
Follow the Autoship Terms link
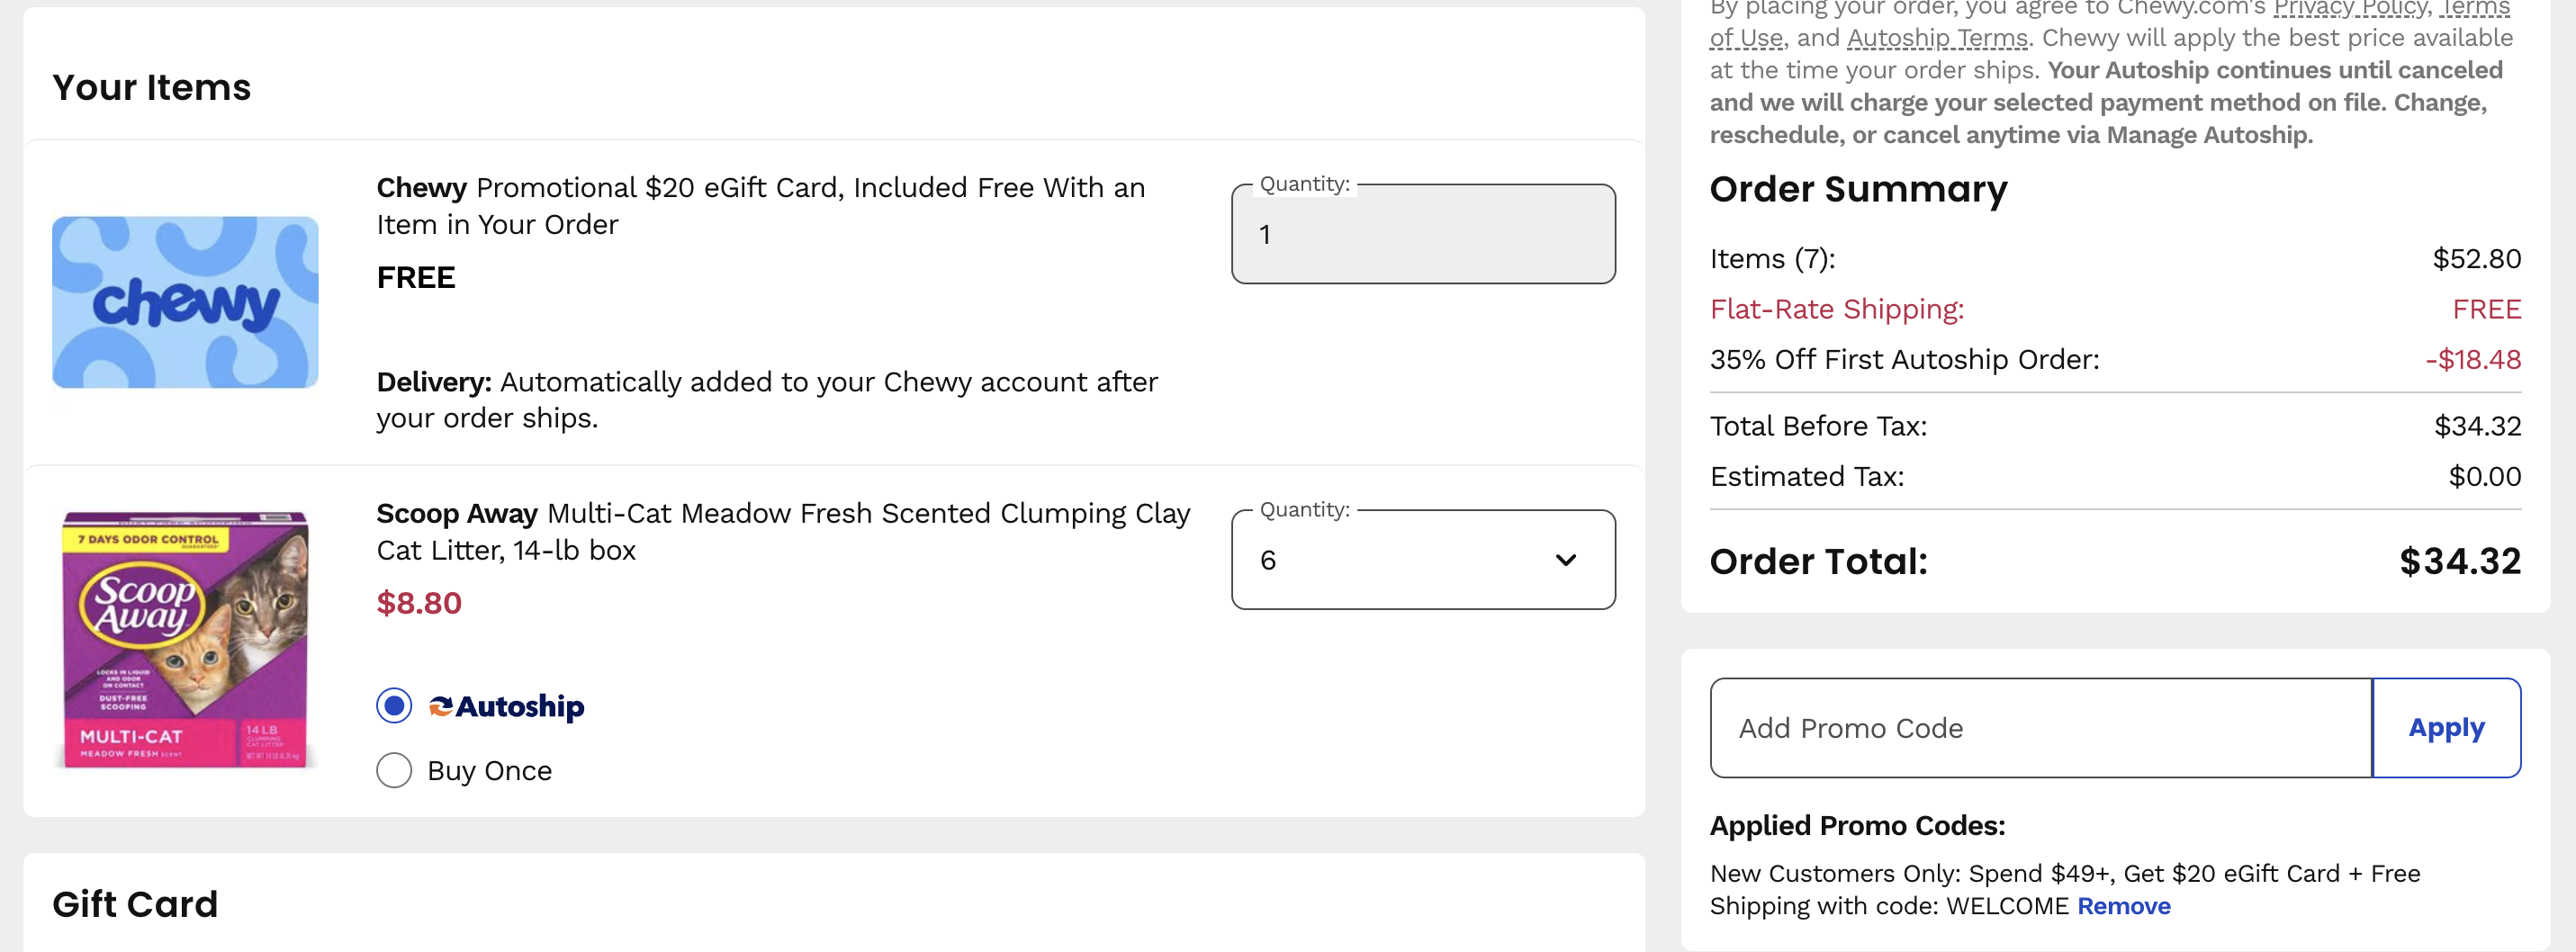[x=1936, y=39]
